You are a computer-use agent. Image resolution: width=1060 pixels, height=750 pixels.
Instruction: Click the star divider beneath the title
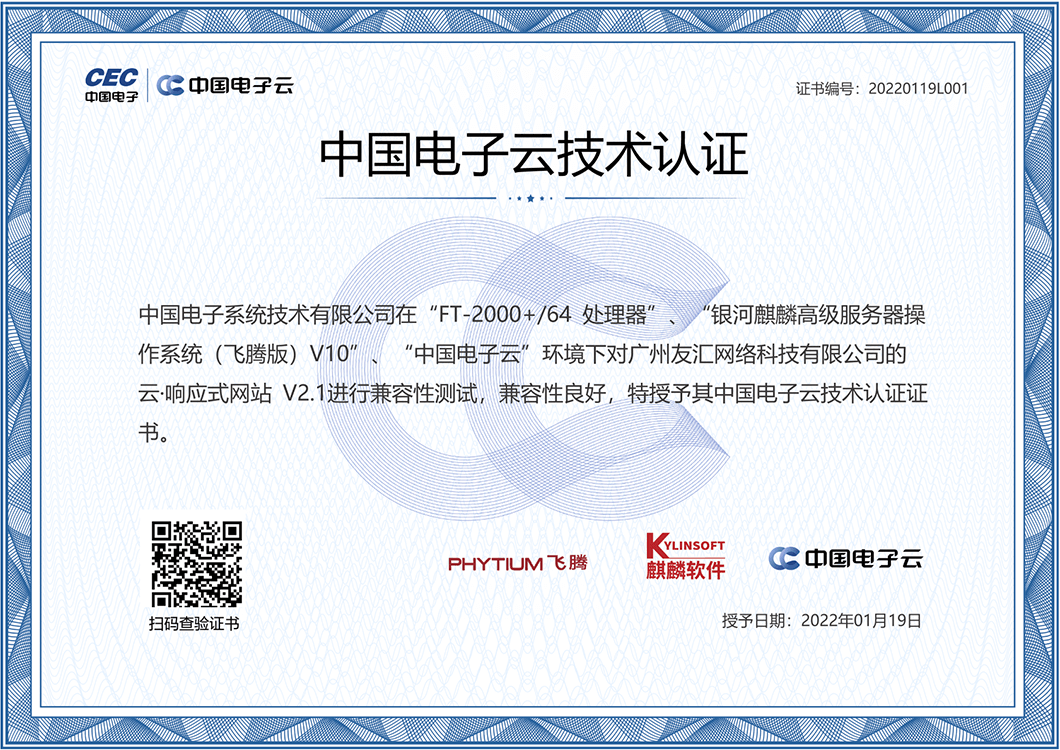pos(530,198)
